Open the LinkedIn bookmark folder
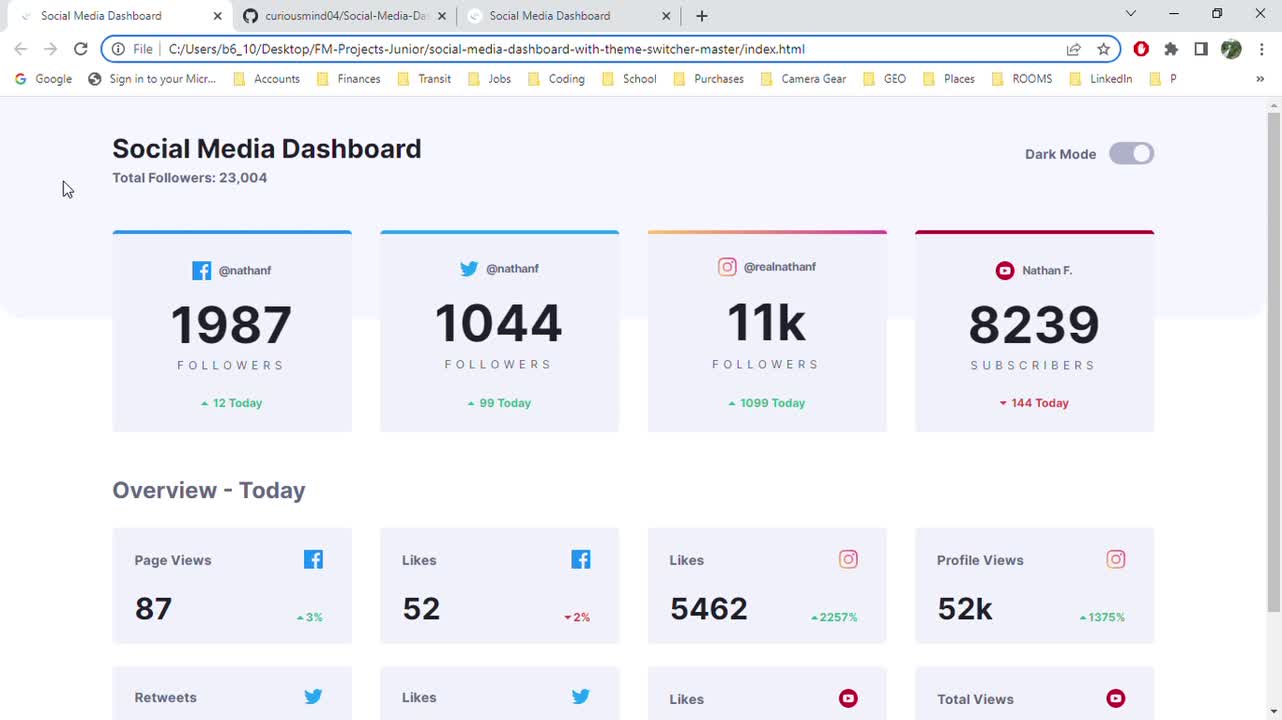 click(x=1100, y=79)
